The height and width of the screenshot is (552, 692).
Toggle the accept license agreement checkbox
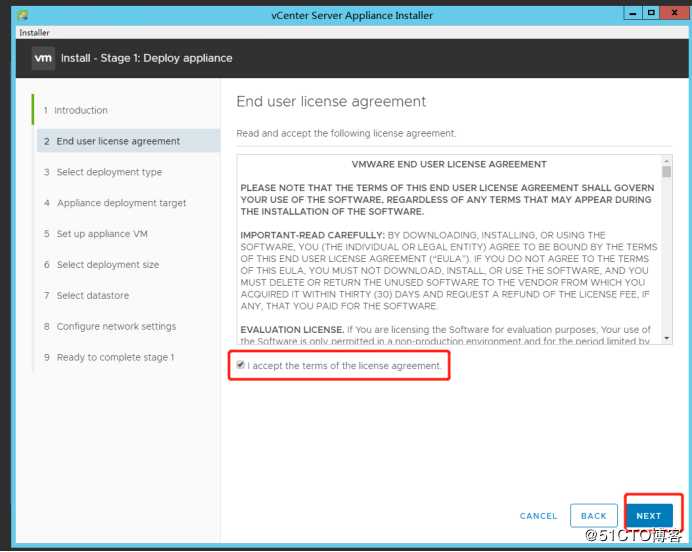click(x=241, y=364)
